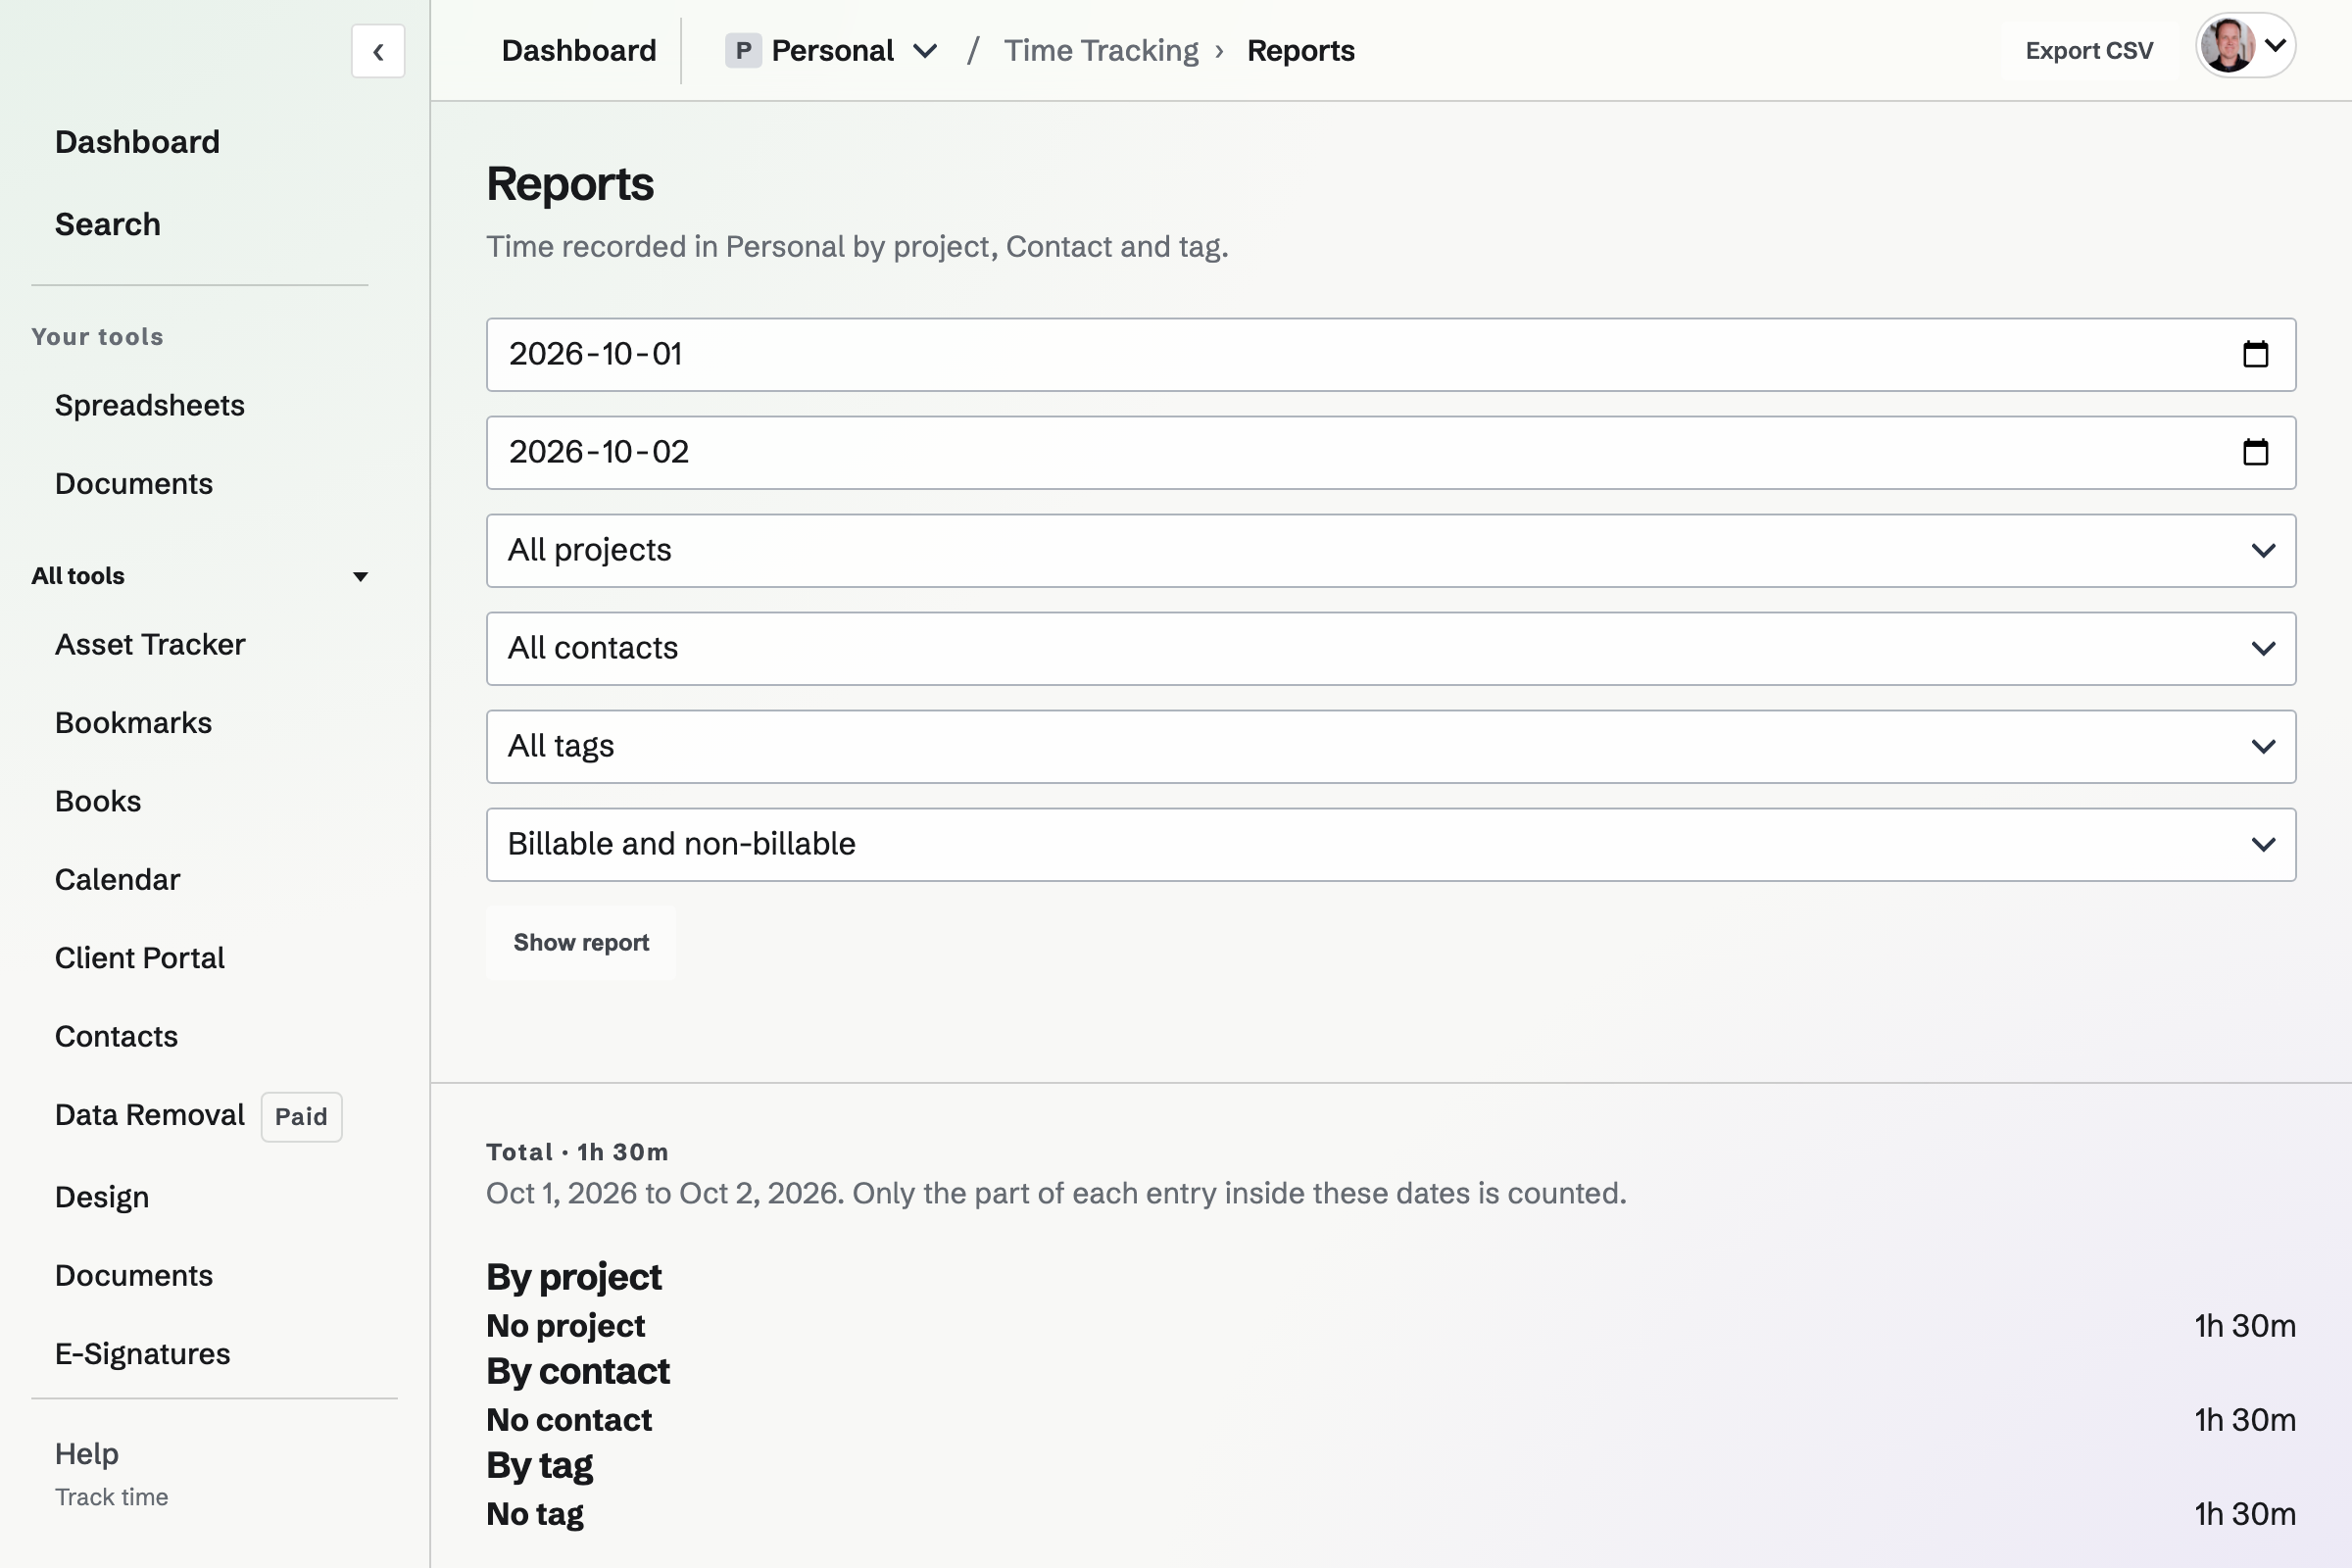Click the By tag heading

coord(539,1465)
